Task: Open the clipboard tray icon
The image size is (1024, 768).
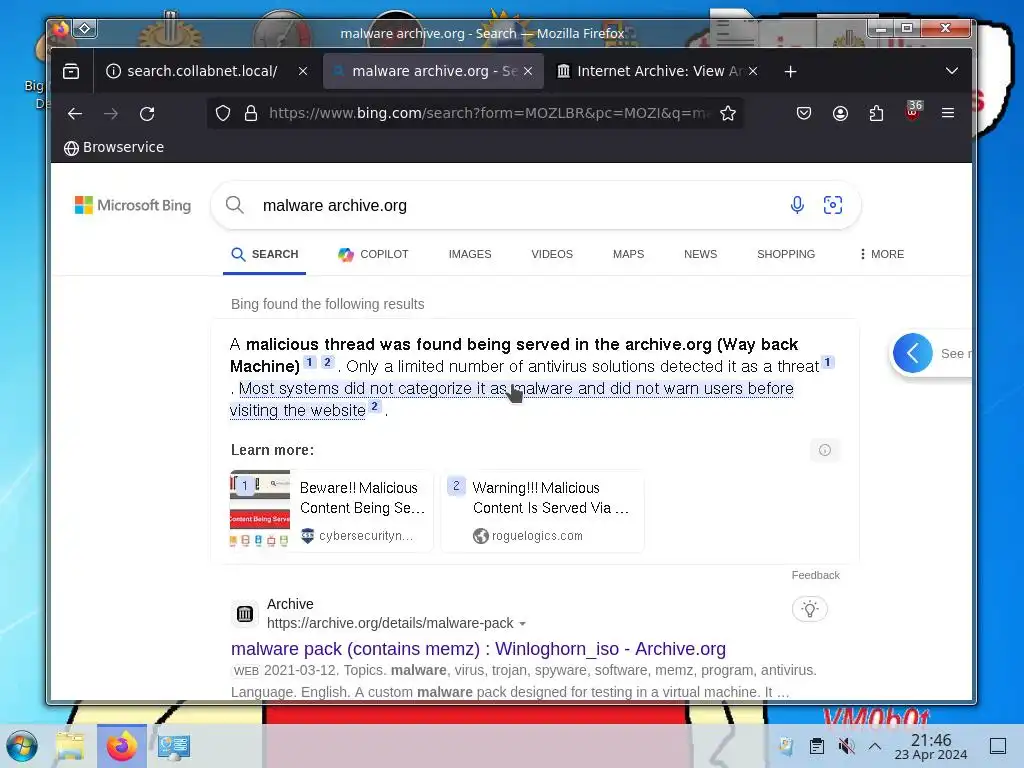Action: coord(816,746)
